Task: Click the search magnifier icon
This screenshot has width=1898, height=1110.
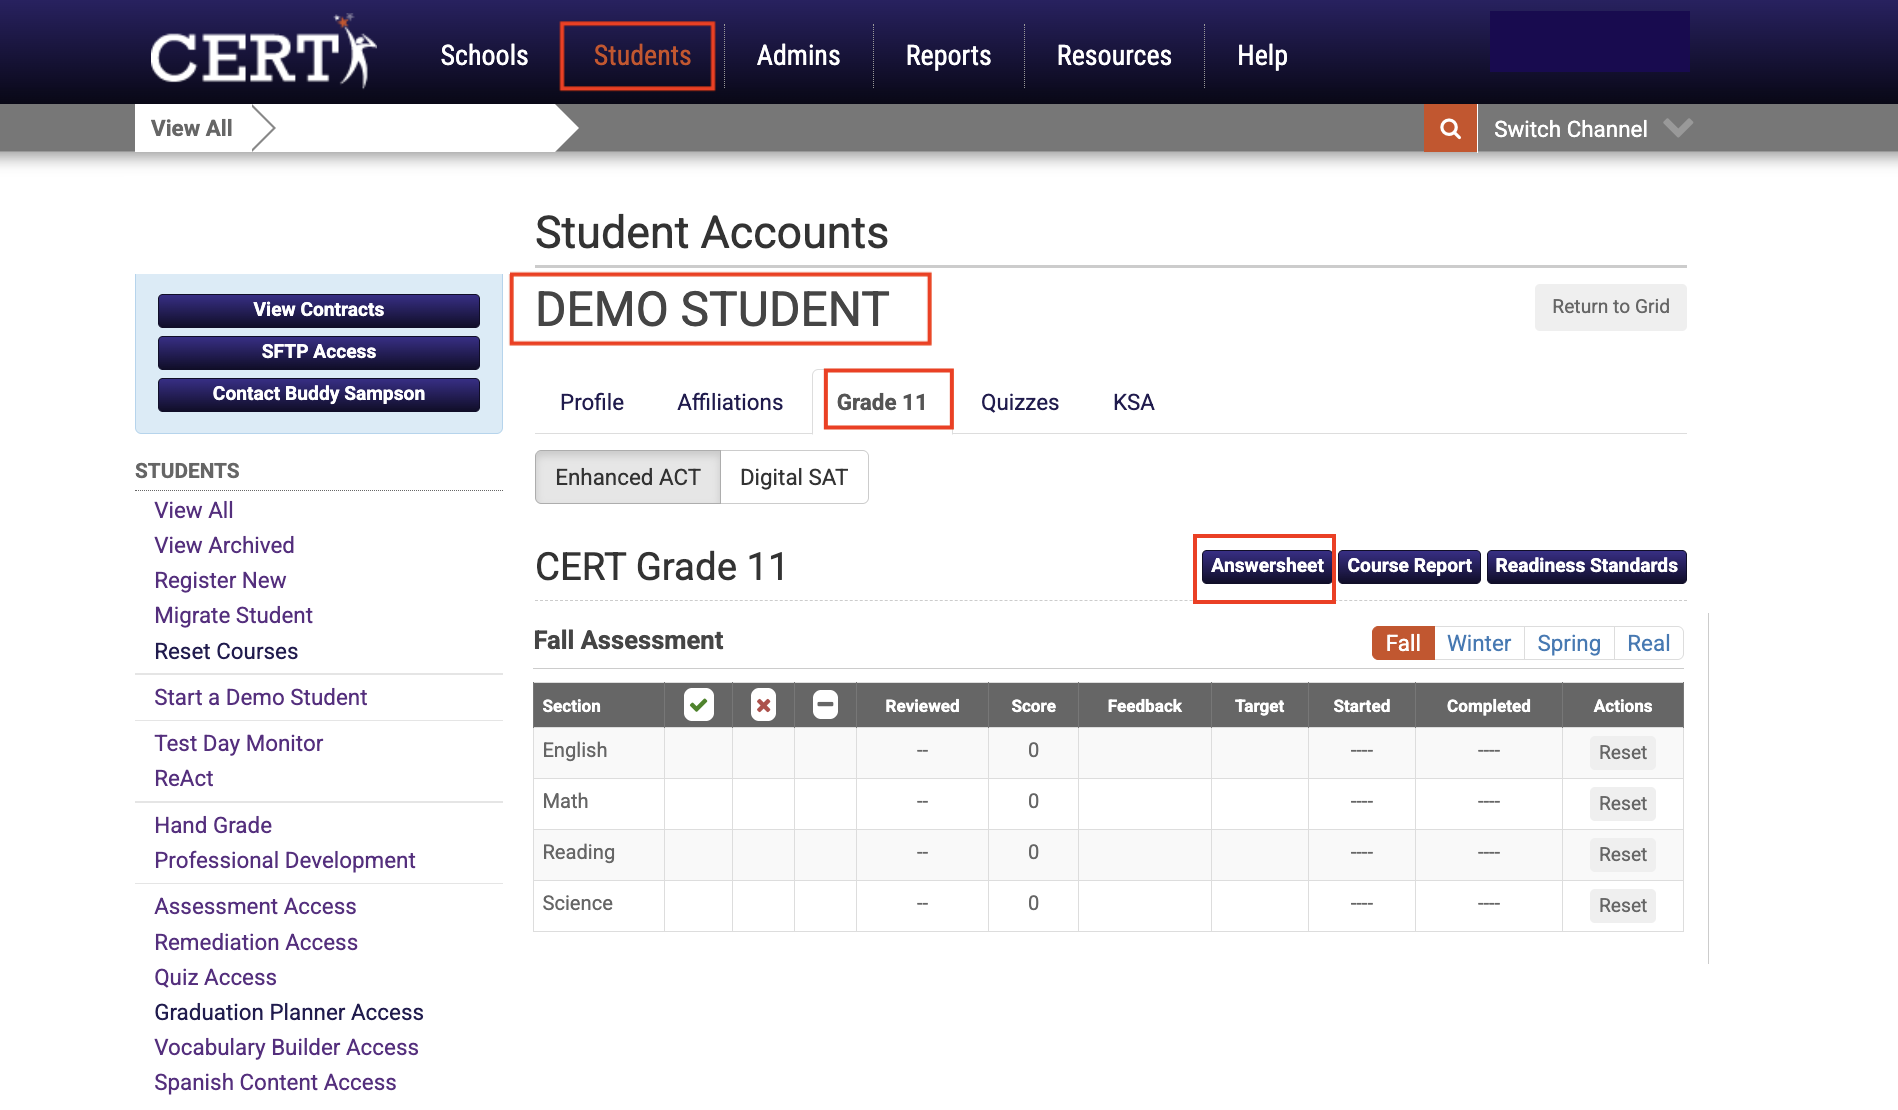Action: (x=1449, y=128)
